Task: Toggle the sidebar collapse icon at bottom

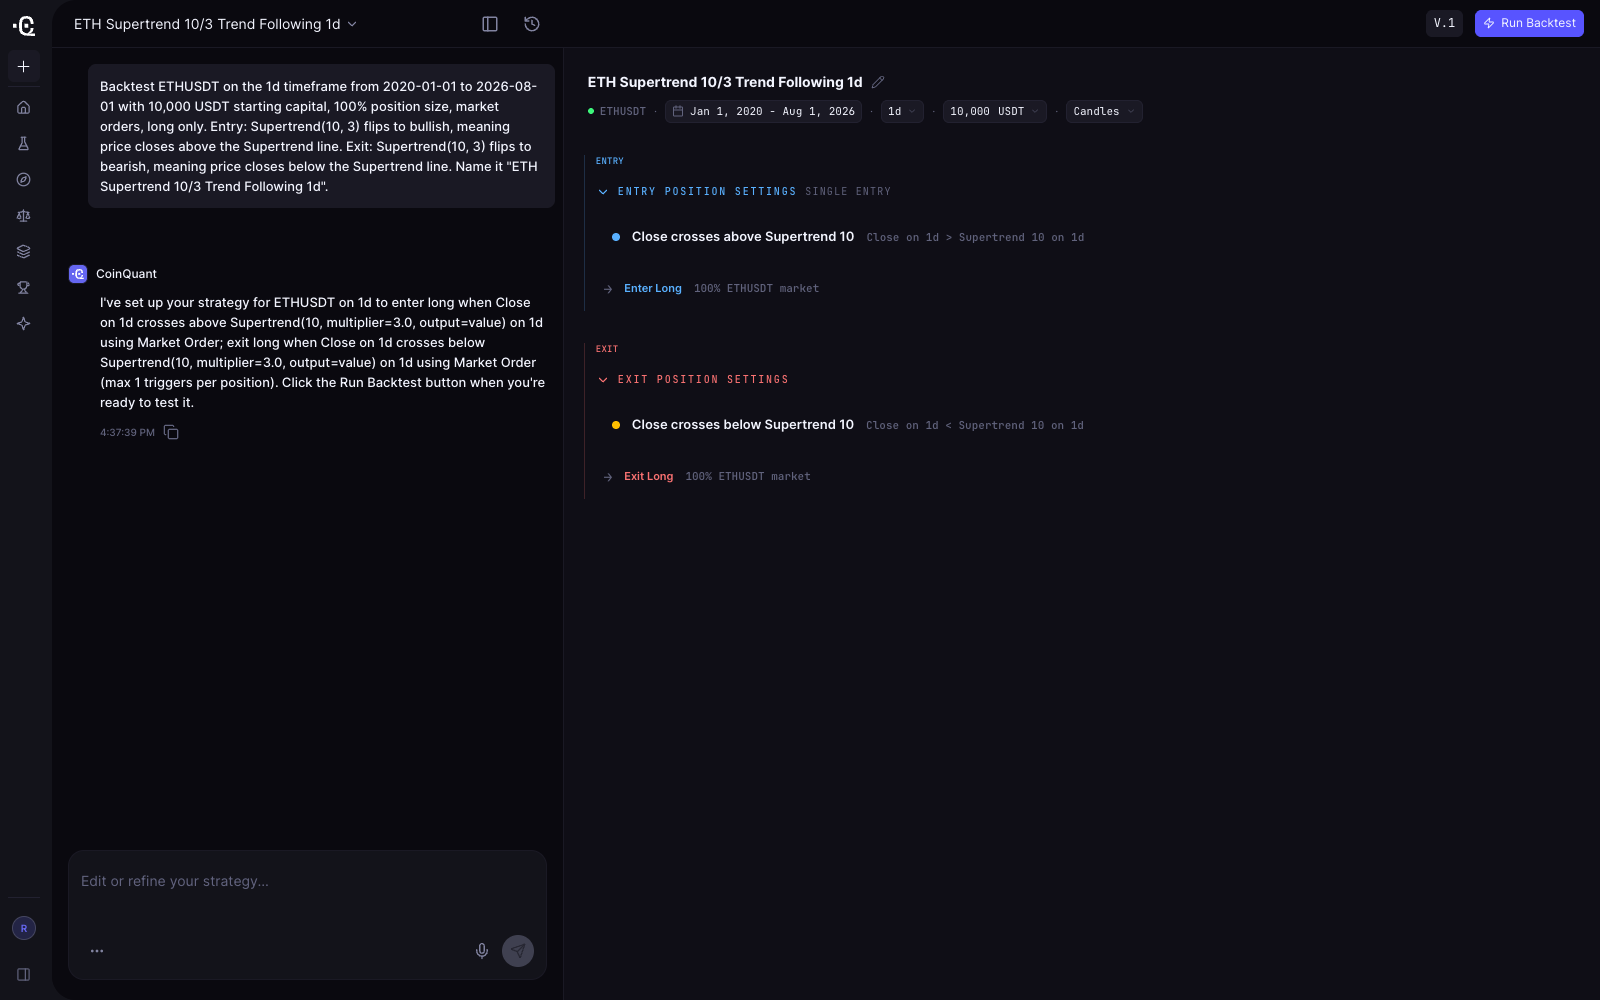Action: coord(24,974)
